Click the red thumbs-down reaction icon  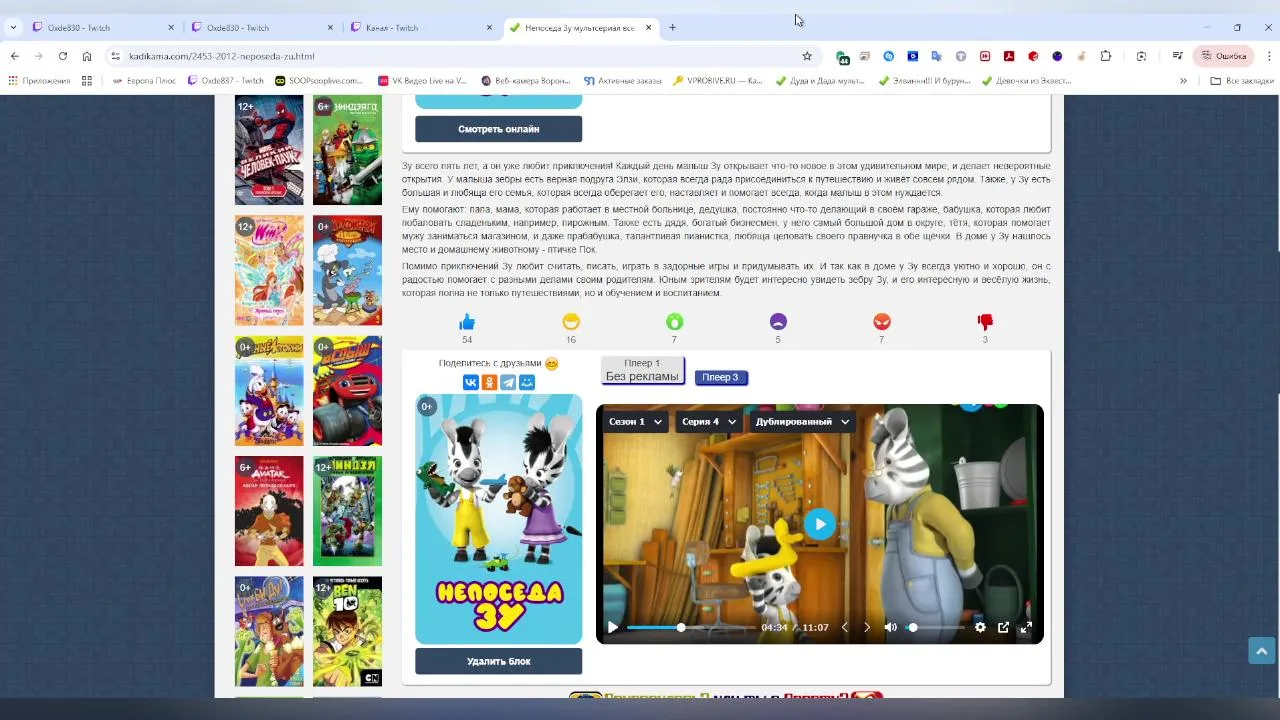coord(985,322)
